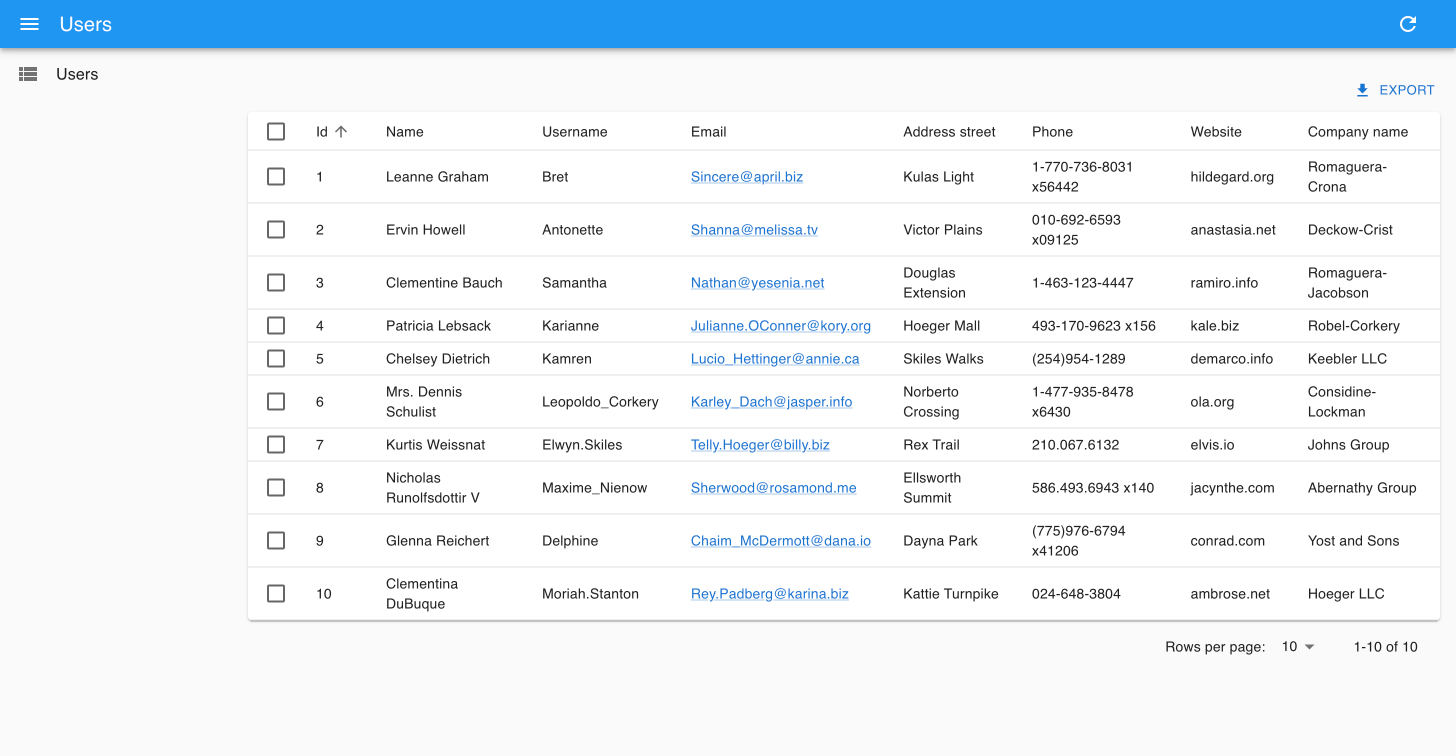The height and width of the screenshot is (756, 1456).
Task: Sort by the Address street column header
Action: click(x=949, y=131)
